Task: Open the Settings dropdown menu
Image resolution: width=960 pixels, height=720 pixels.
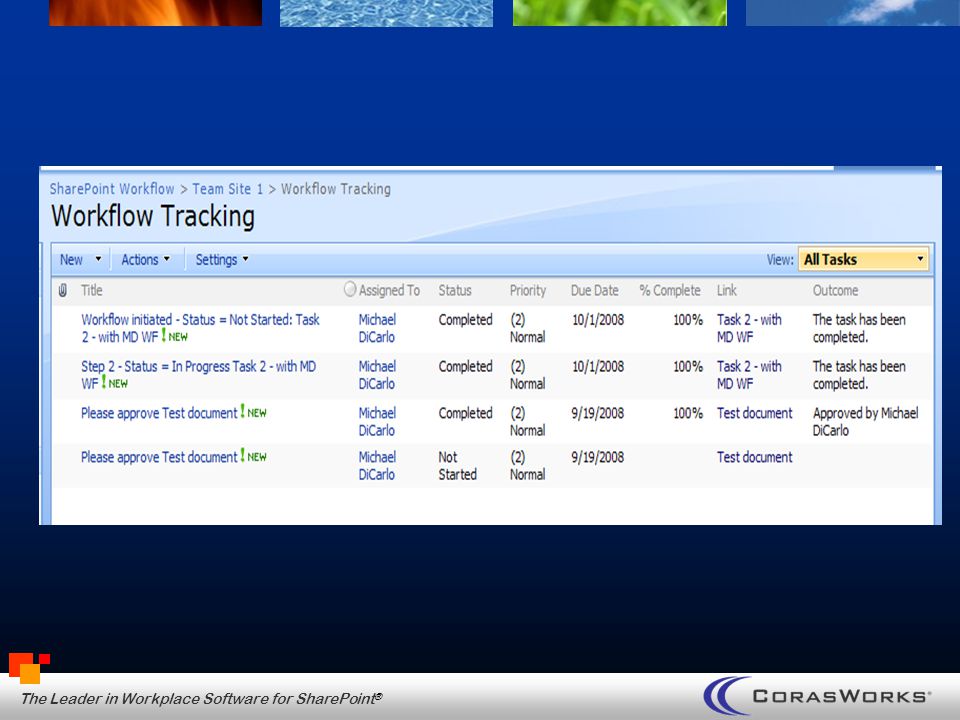Action: 222,260
